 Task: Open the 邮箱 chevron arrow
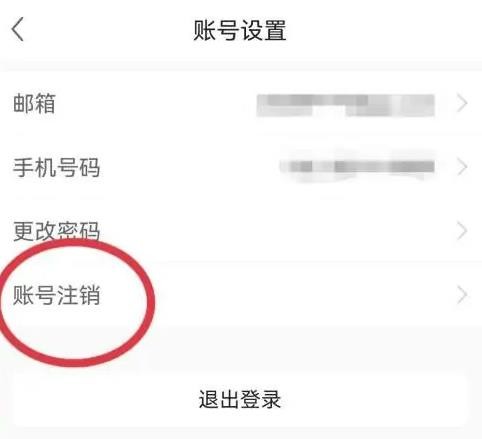[x=462, y=104]
